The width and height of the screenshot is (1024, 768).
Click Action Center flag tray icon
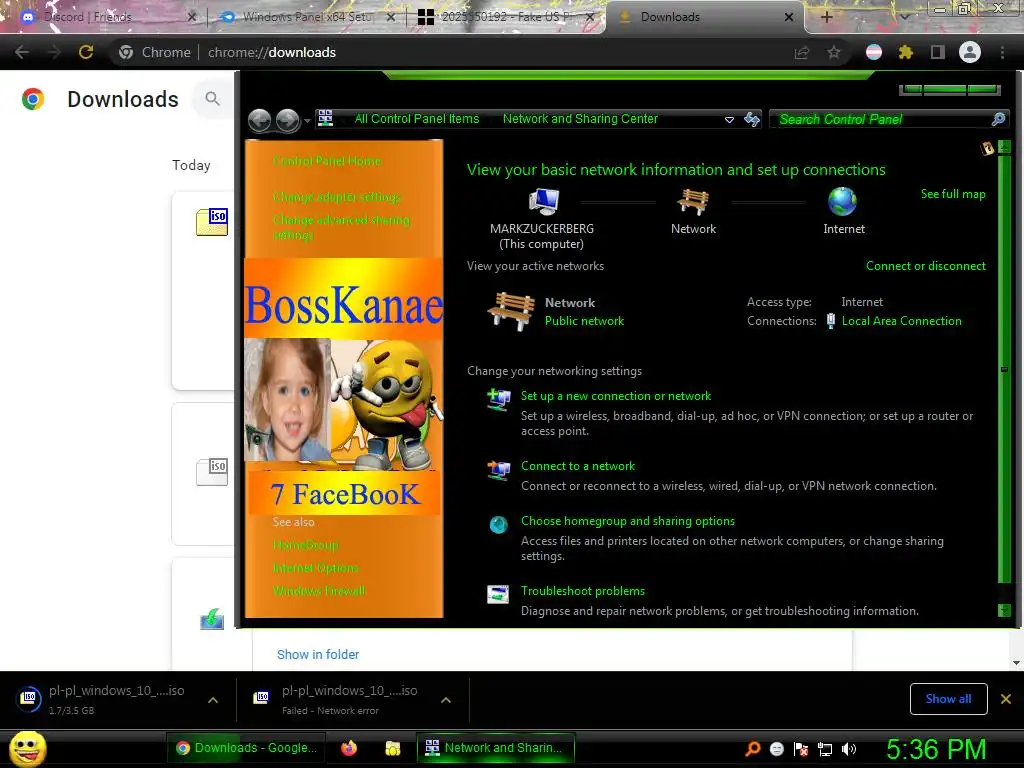801,749
